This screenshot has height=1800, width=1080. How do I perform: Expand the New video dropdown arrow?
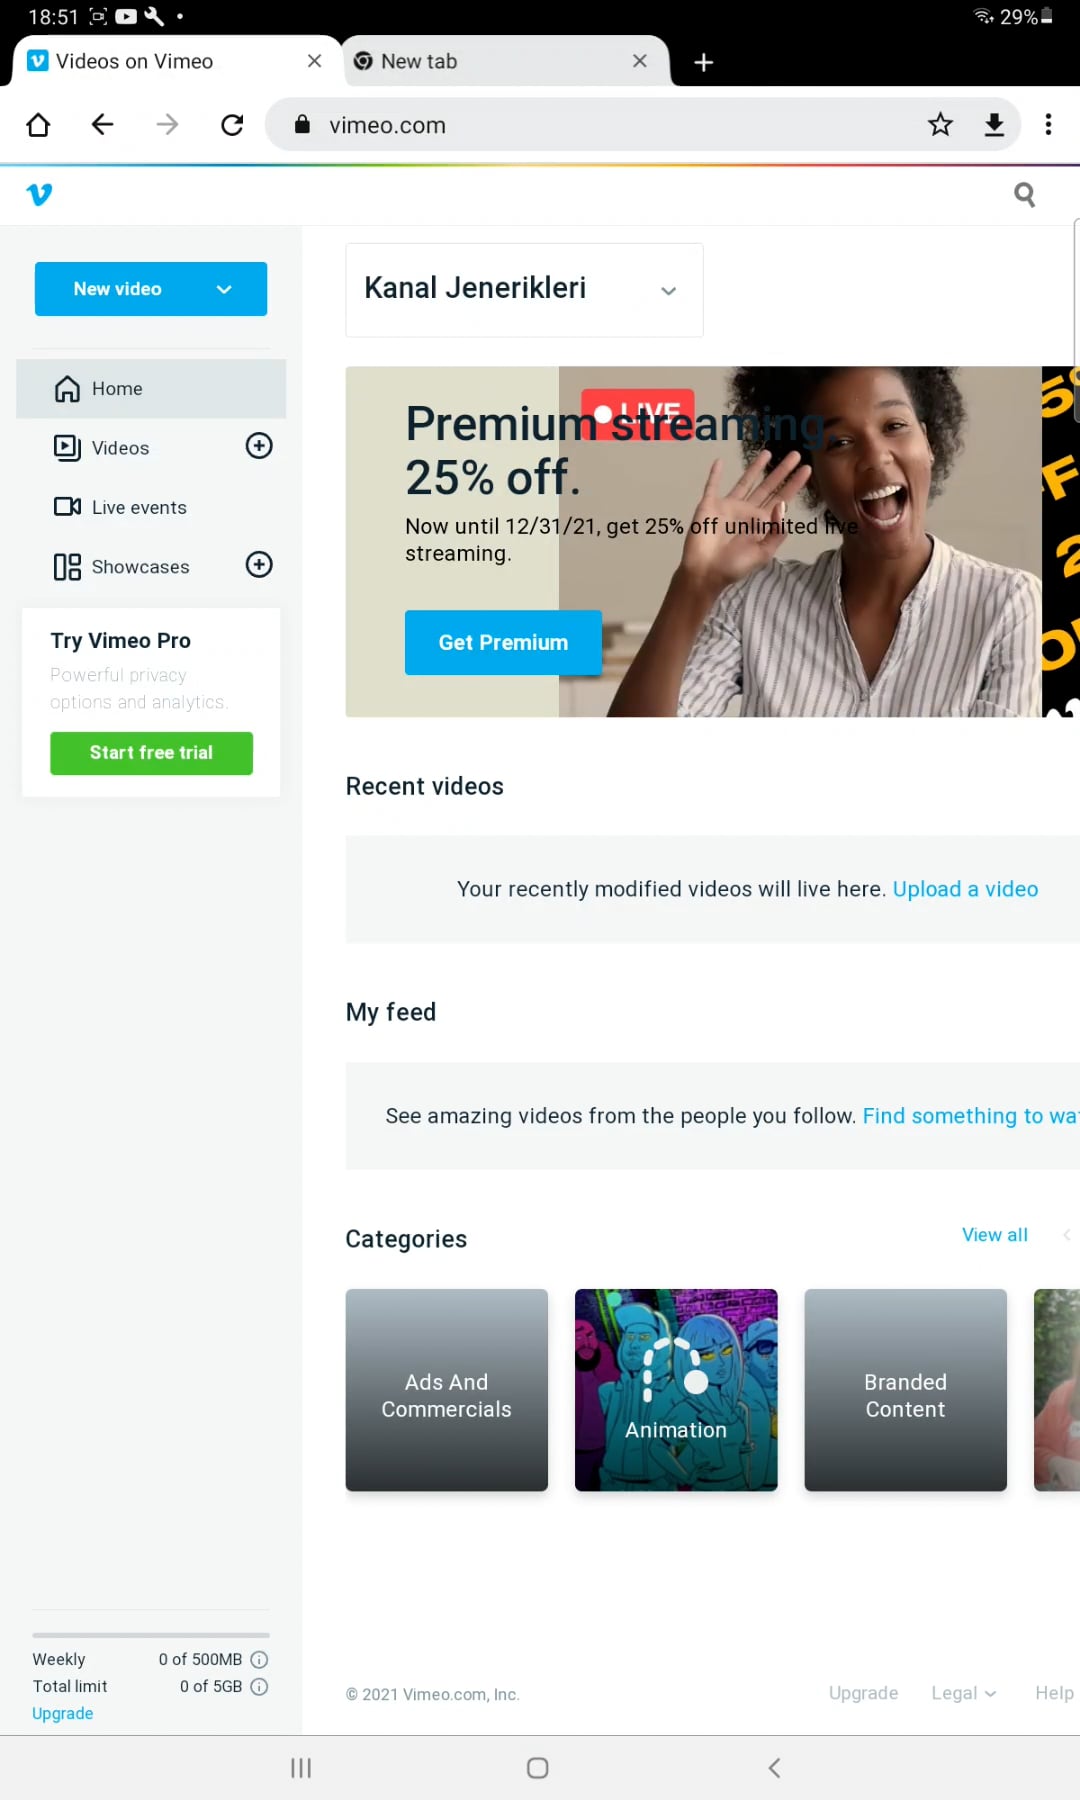click(224, 289)
